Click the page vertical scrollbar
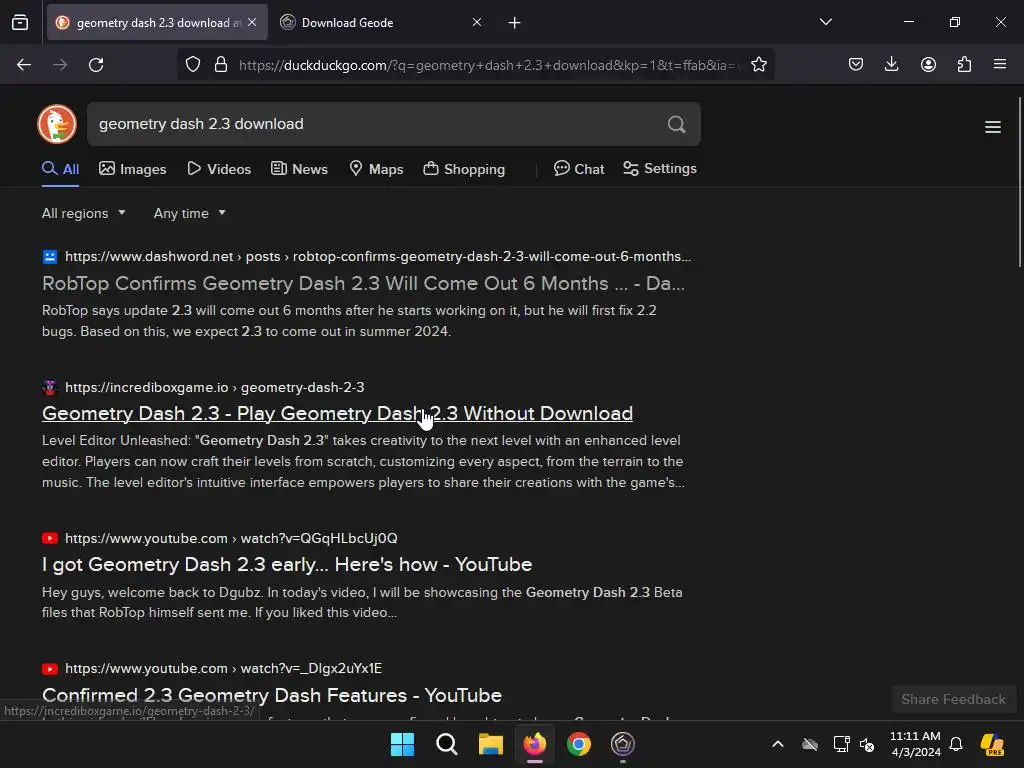The image size is (1024, 768). click(1019, 182)
